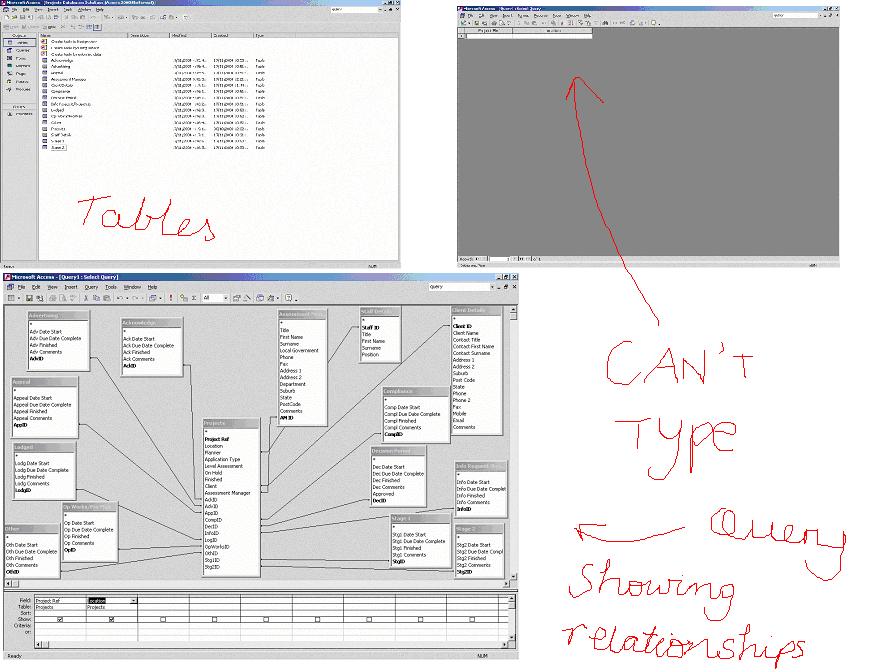Check Show box in fifth grid column
Viewport: 891px width, 672px height.
coord(266,620)
